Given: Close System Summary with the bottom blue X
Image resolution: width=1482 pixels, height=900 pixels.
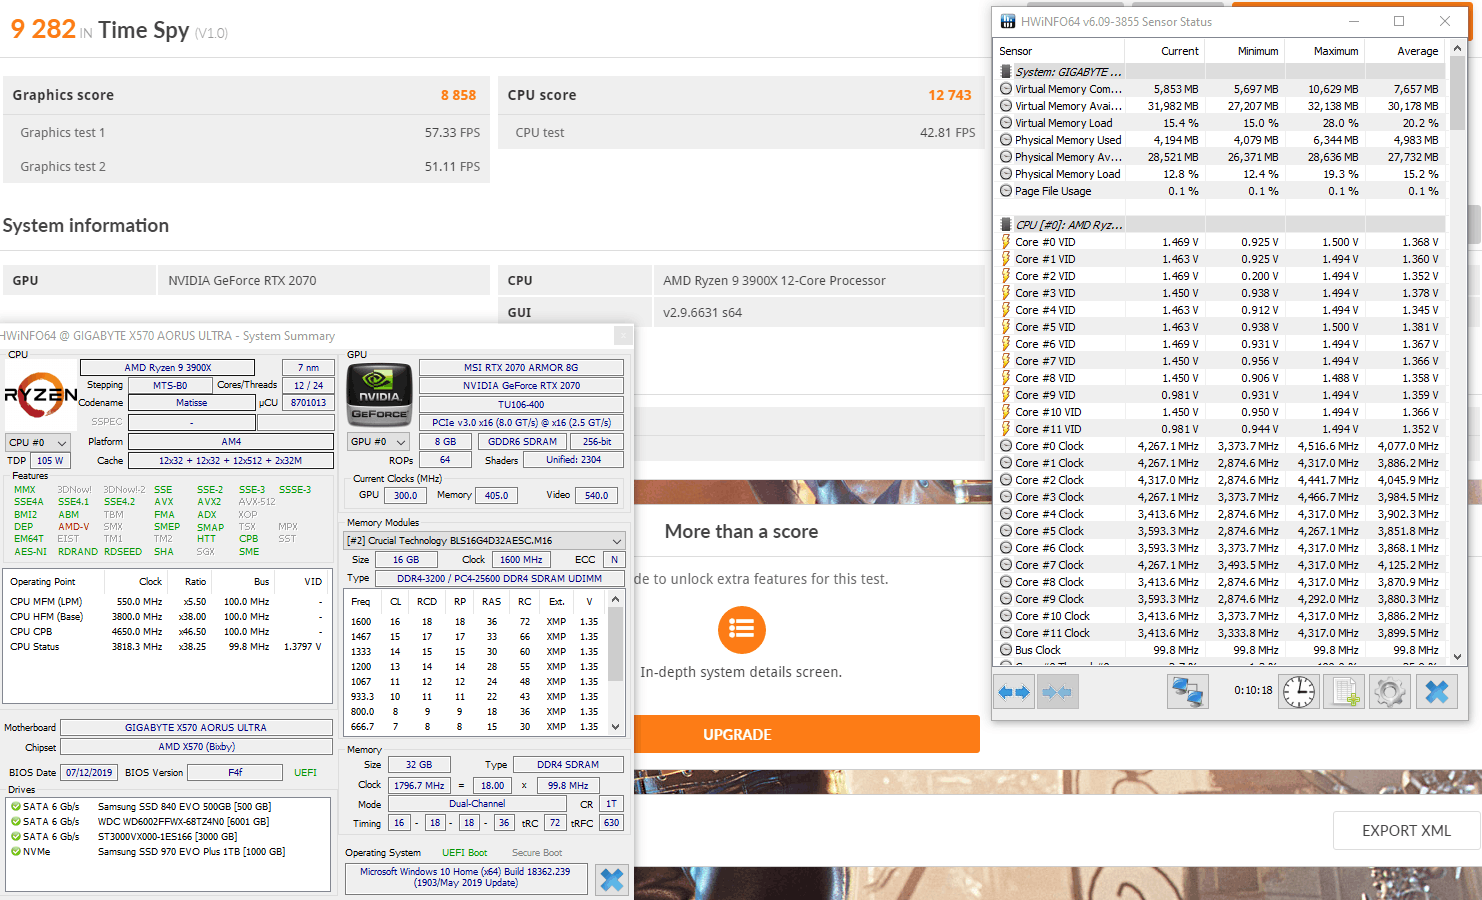Looking at the screenshot, I should click(x=612, y=879).
